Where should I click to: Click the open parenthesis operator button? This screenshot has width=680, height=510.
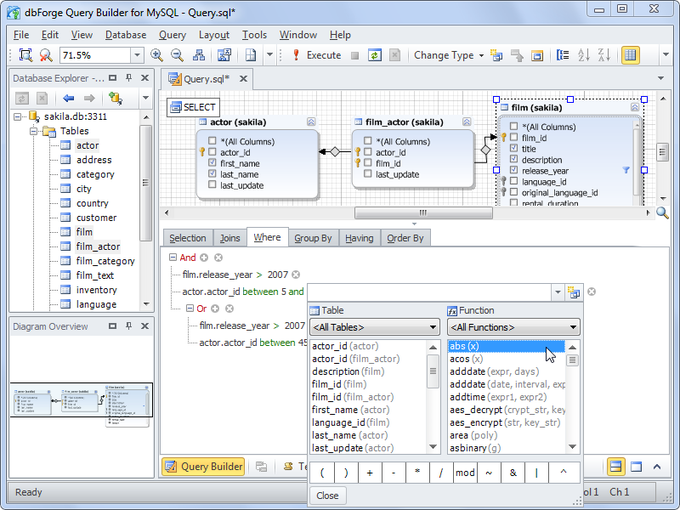[322, 473]
